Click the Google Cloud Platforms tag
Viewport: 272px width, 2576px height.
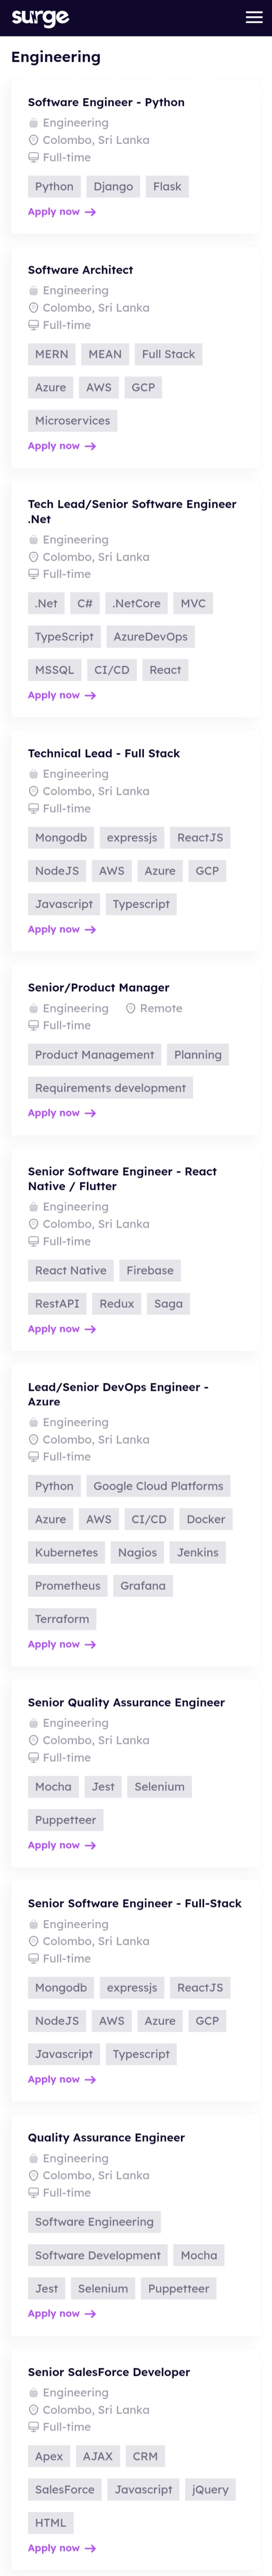tap(158, 1486)
